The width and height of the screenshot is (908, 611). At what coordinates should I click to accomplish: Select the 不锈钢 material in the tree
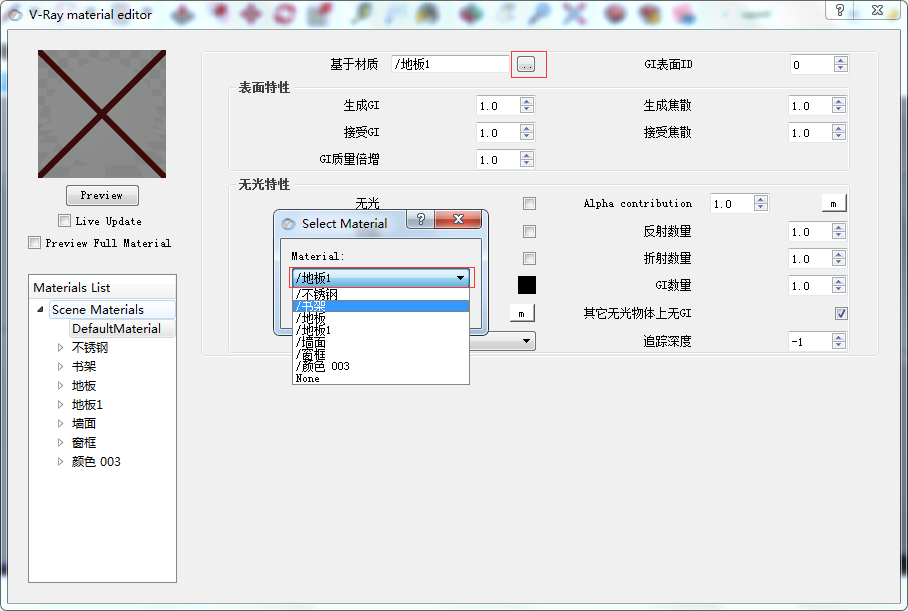tap(90, 347)
